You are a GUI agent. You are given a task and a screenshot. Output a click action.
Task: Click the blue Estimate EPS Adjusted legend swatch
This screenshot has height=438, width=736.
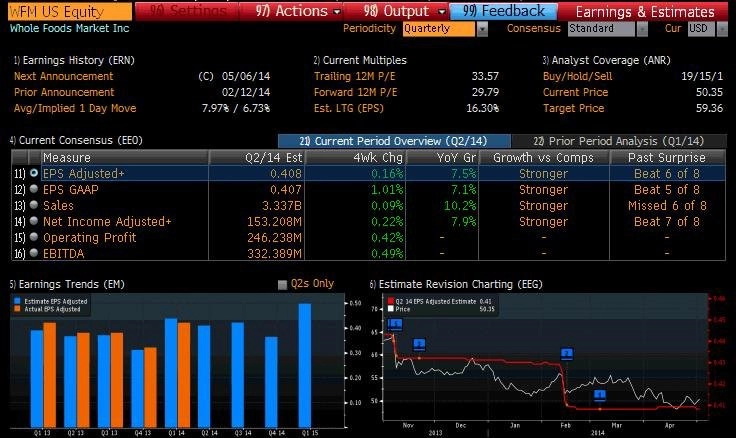click(x=17, y=301)
